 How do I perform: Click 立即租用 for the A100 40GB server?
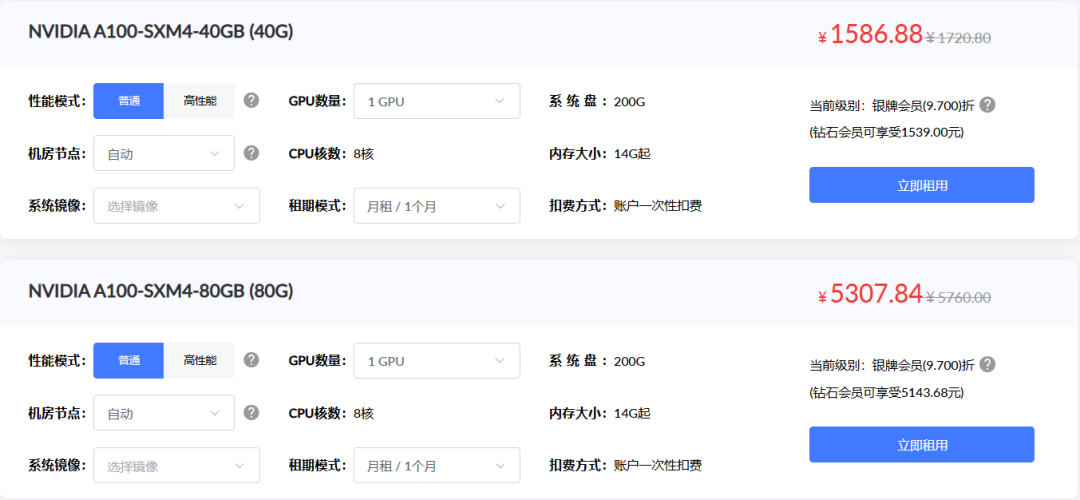(x=922, y=185)
